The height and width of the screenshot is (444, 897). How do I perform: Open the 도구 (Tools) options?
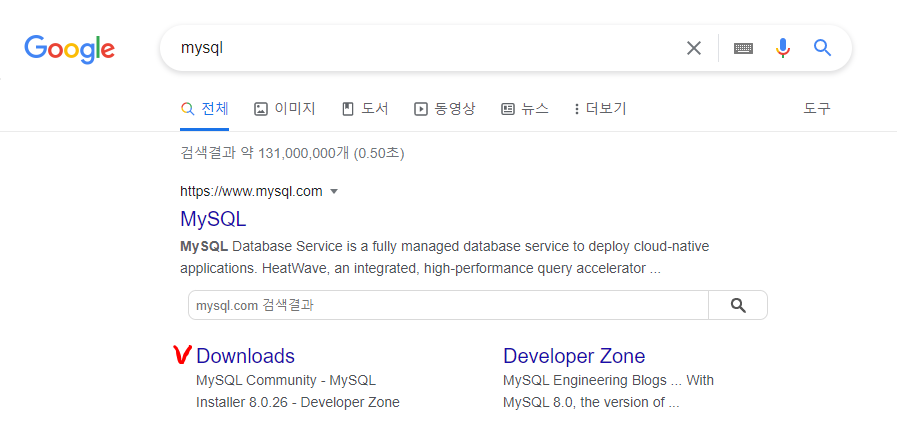point(816,108)
